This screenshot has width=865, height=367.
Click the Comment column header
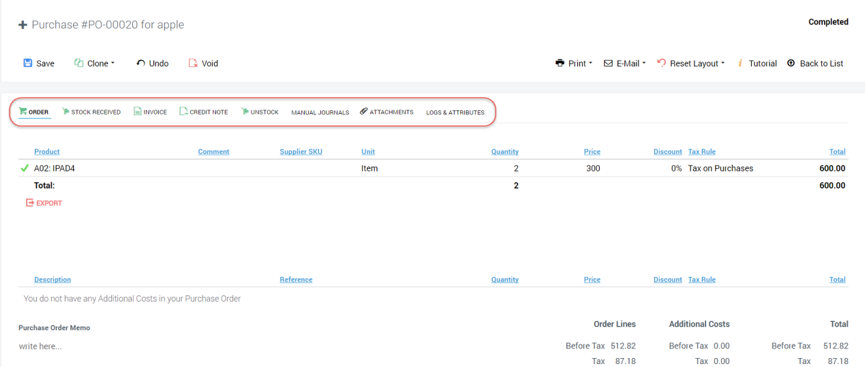coord(213,152)
